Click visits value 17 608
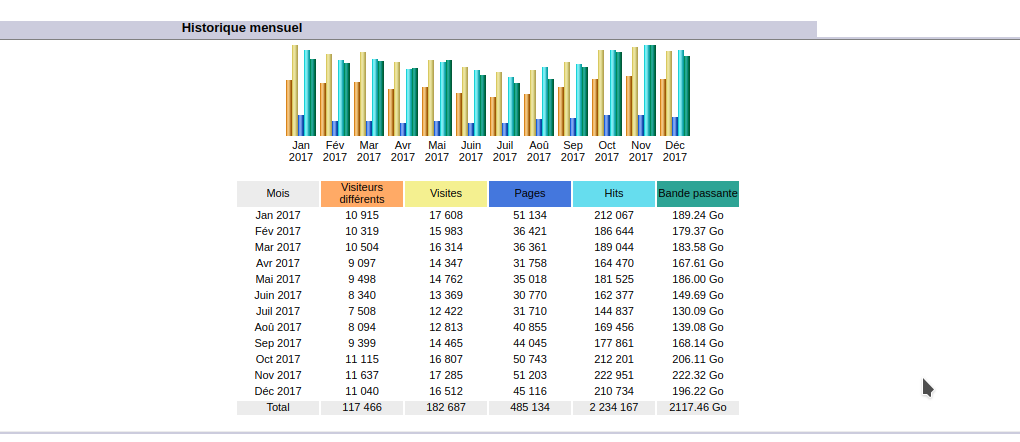 tap(446, 215)
